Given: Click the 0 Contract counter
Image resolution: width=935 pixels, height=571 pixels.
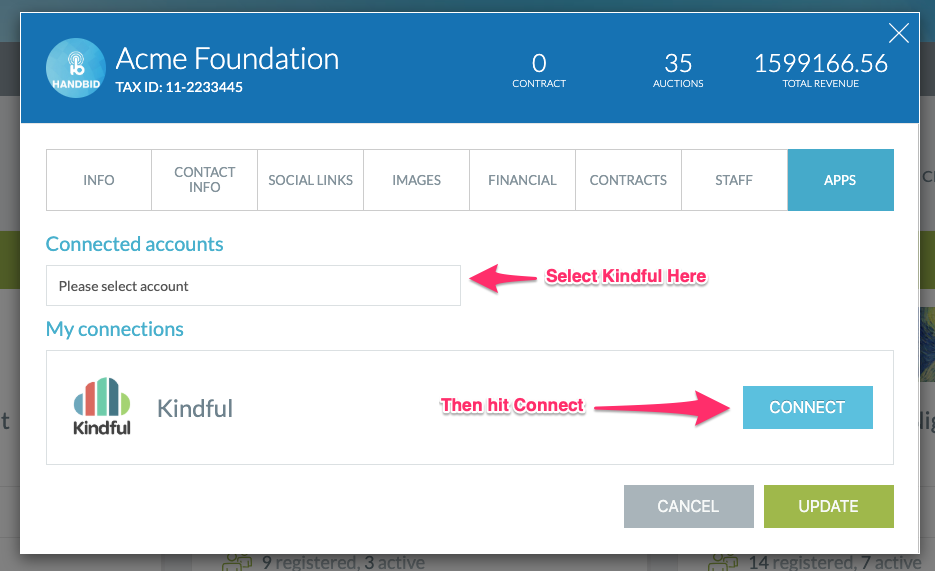Looking at the screenshot, I should click(x=539, y=70).
